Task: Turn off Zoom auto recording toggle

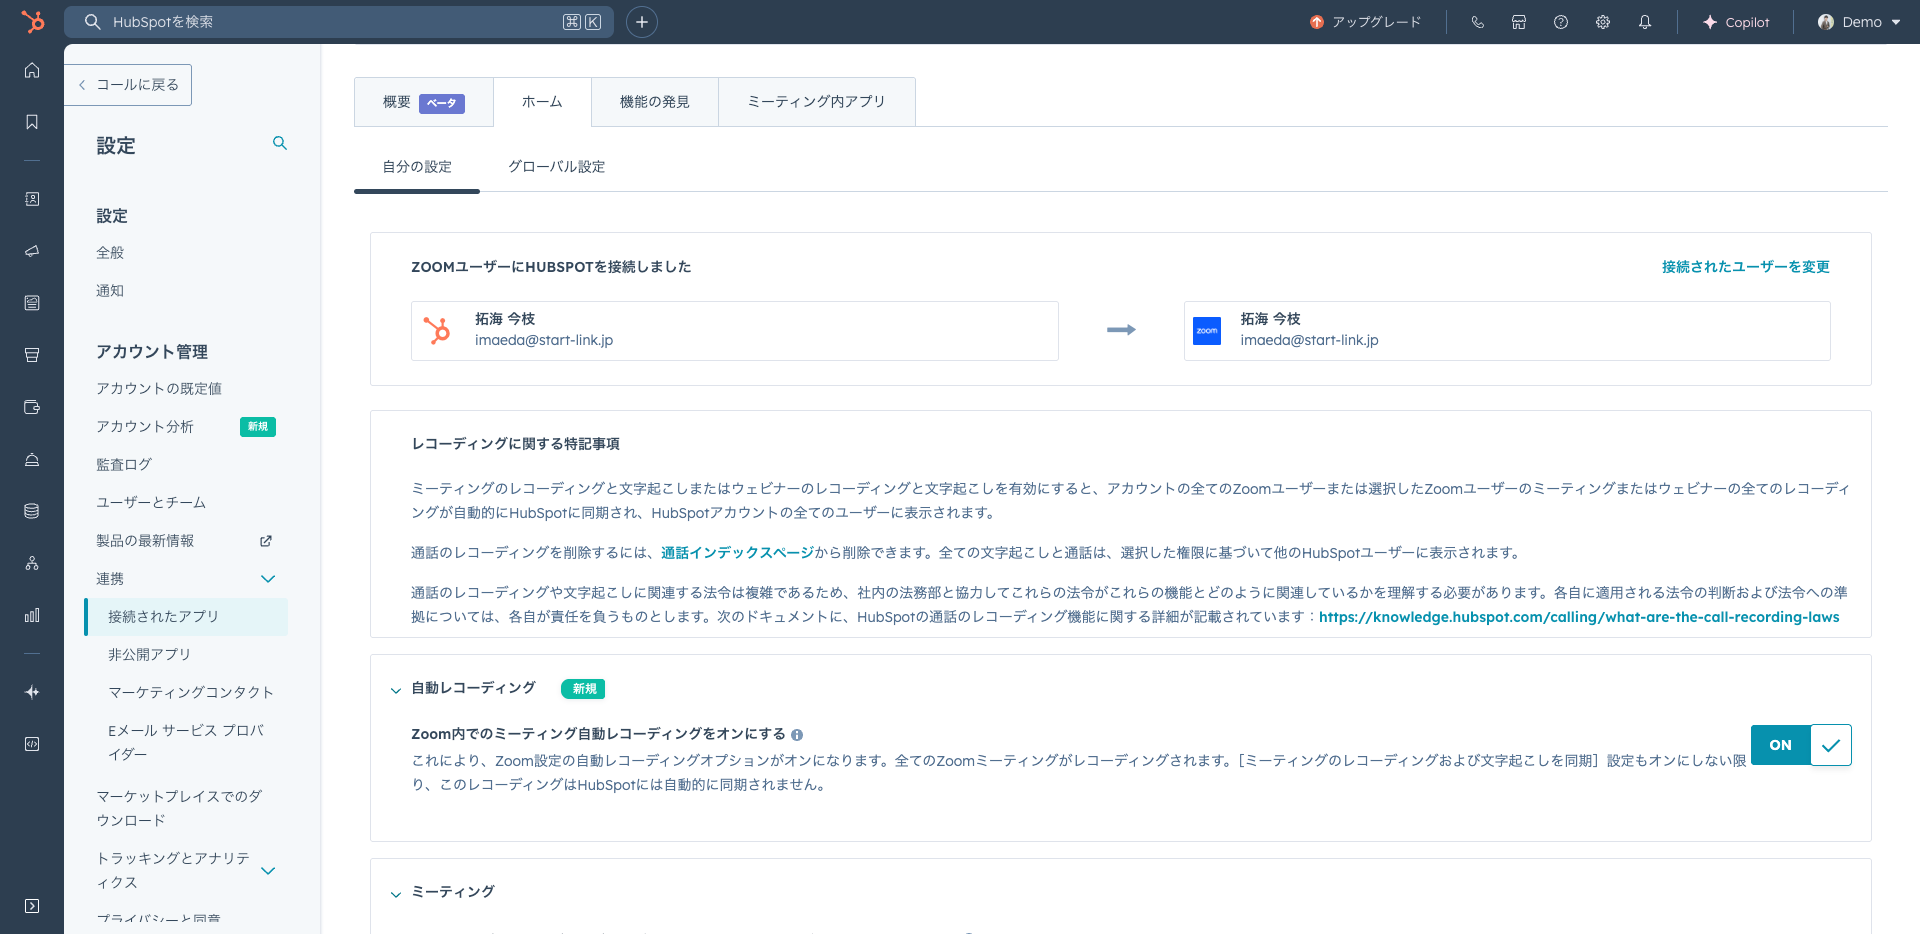Action: (x=1800, y=745)
